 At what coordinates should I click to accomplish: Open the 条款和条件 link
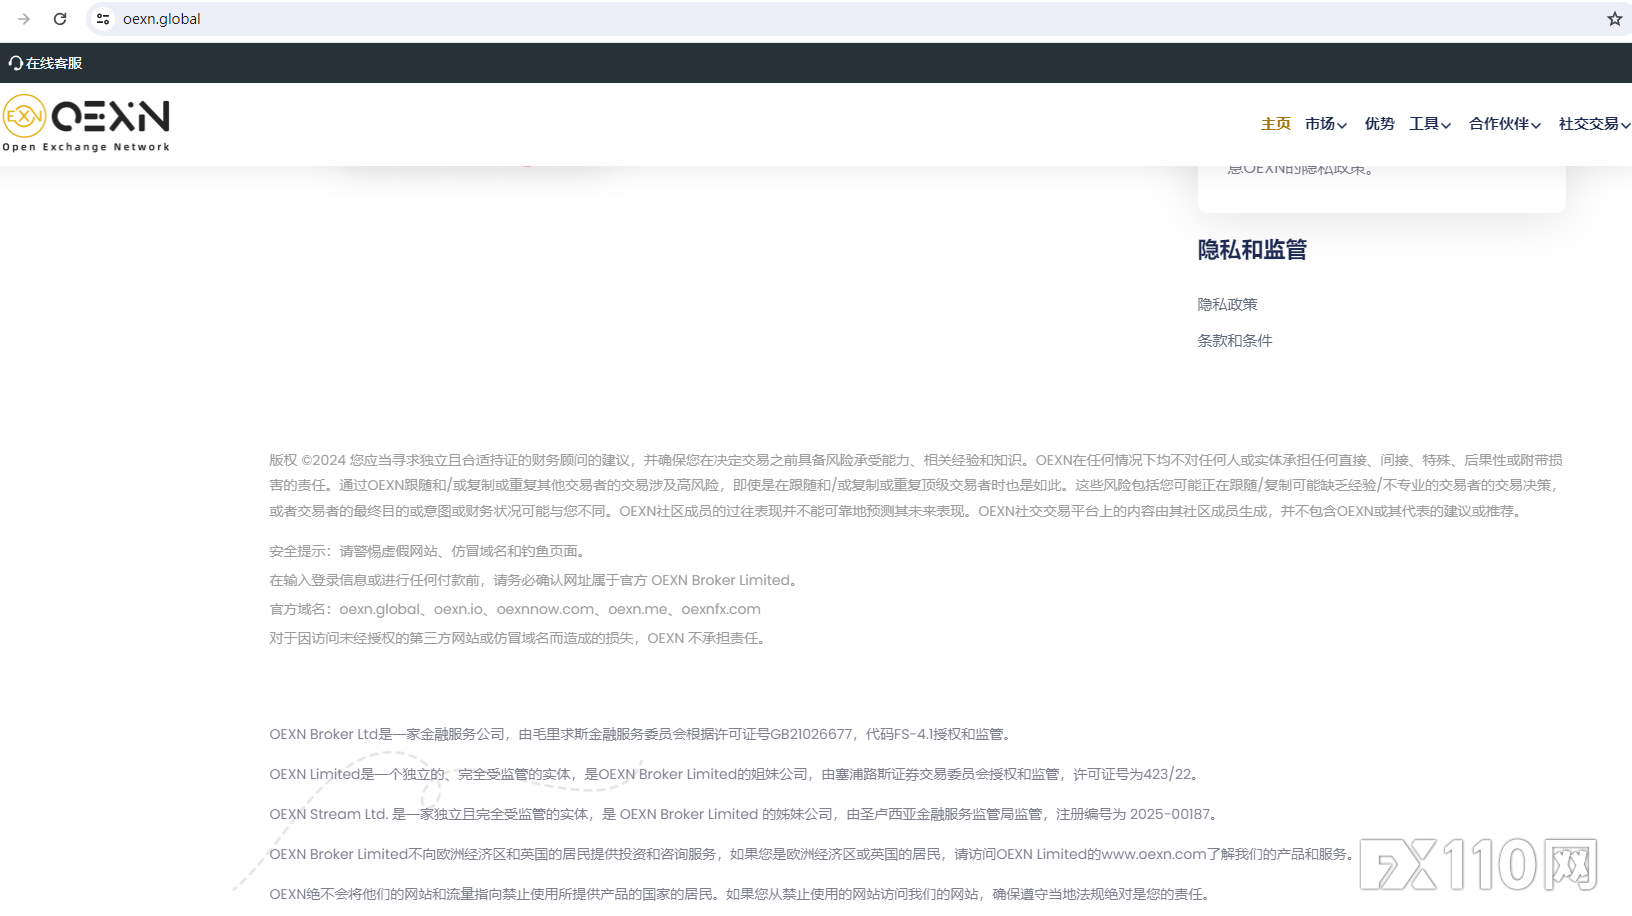click(x=1235, y=340)
